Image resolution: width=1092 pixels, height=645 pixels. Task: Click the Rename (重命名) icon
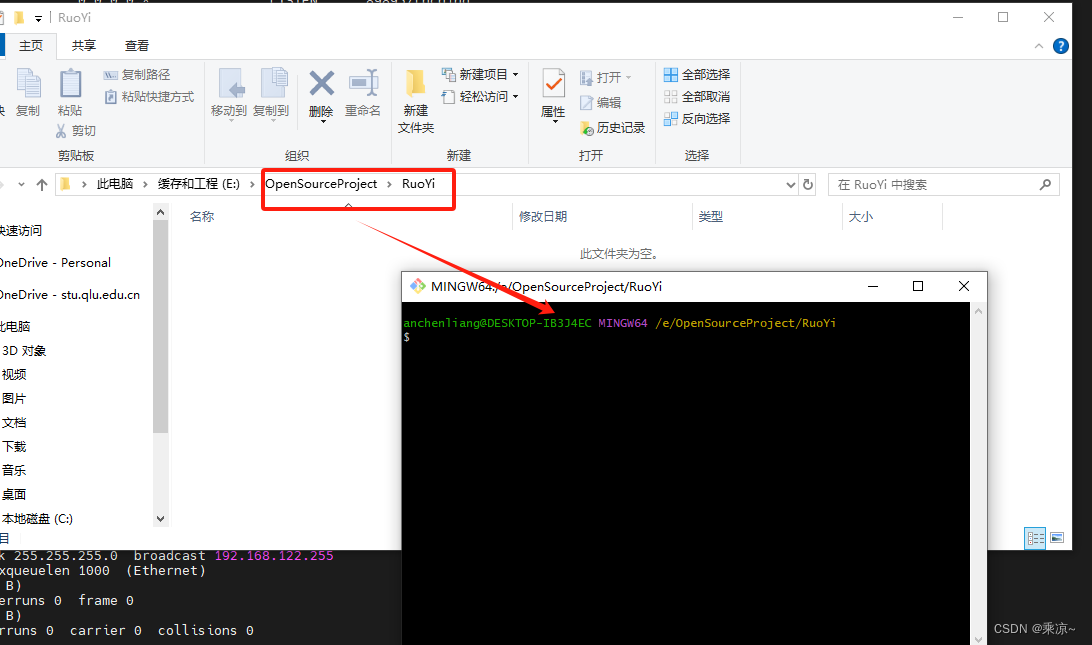pyautogui.click(x=363, y=84)
